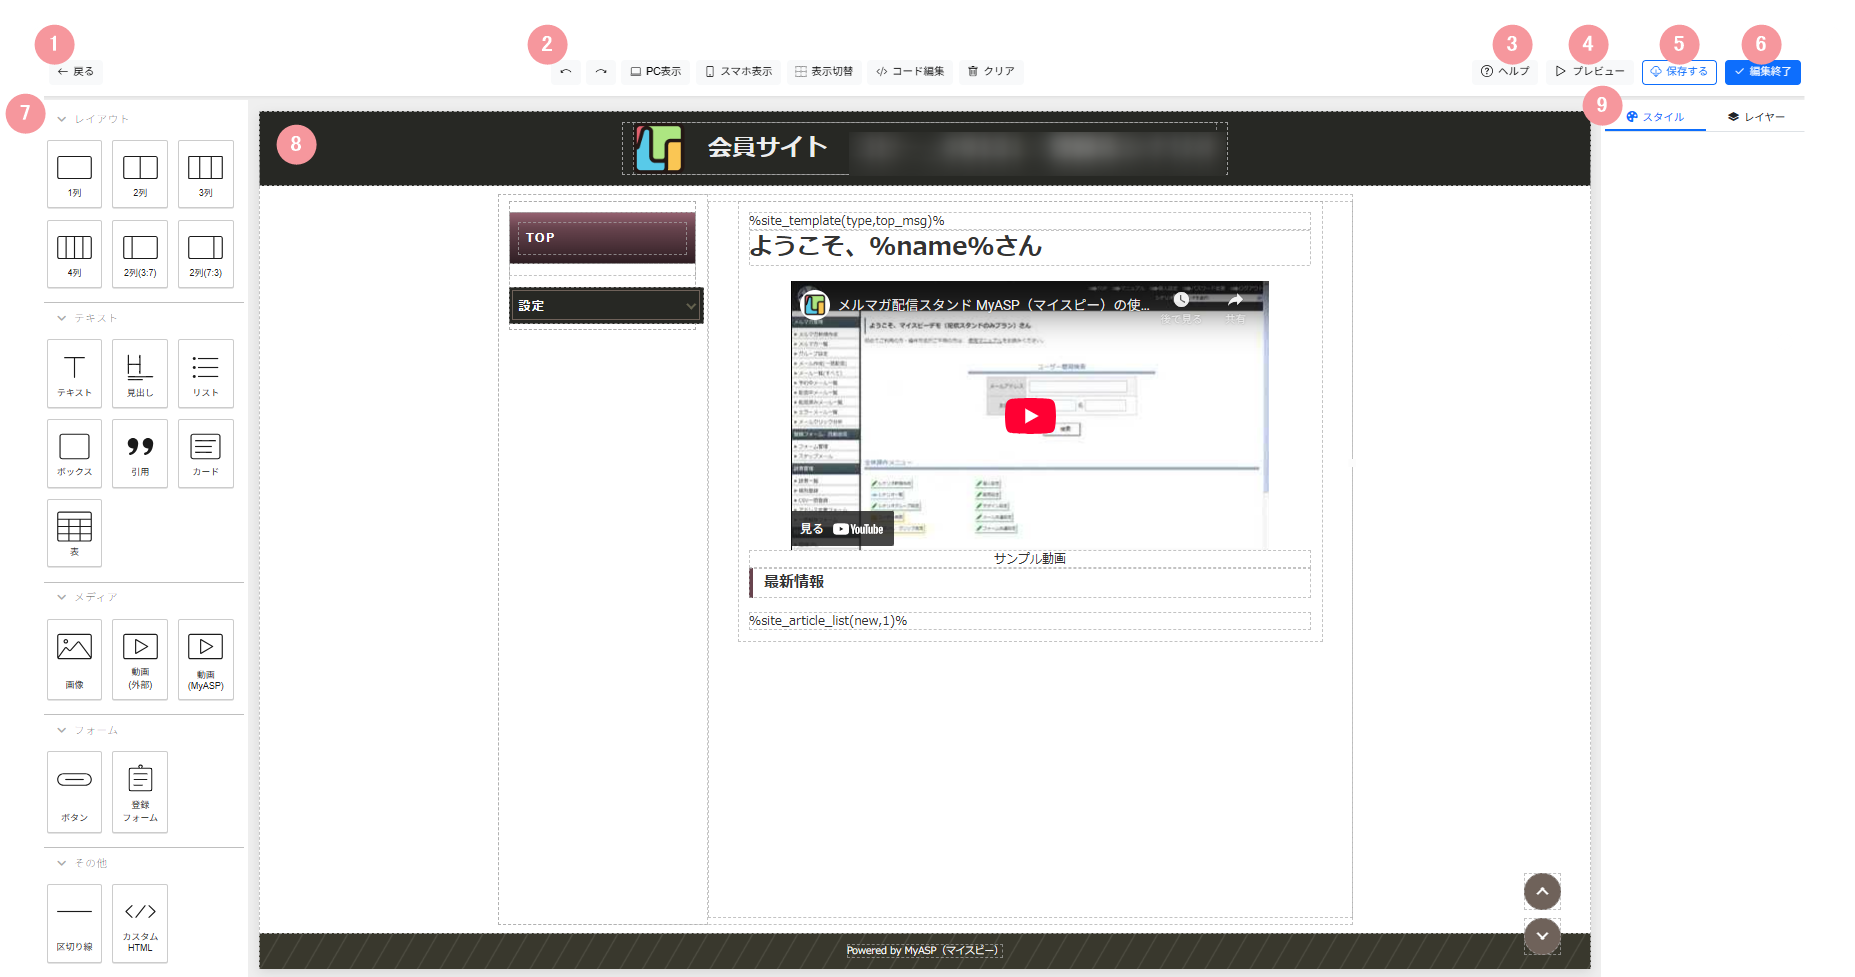
Task: Select the quote (引用) block
Action: coord(140,453)
